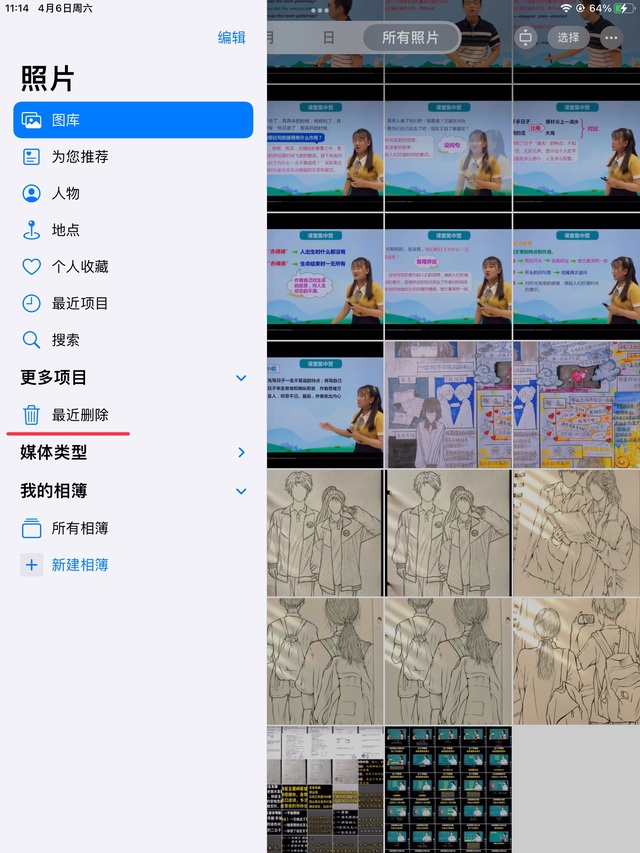Collapse the 更多项目 section chevron
This screenshot has height=853, width=640.
coord(241,378)
